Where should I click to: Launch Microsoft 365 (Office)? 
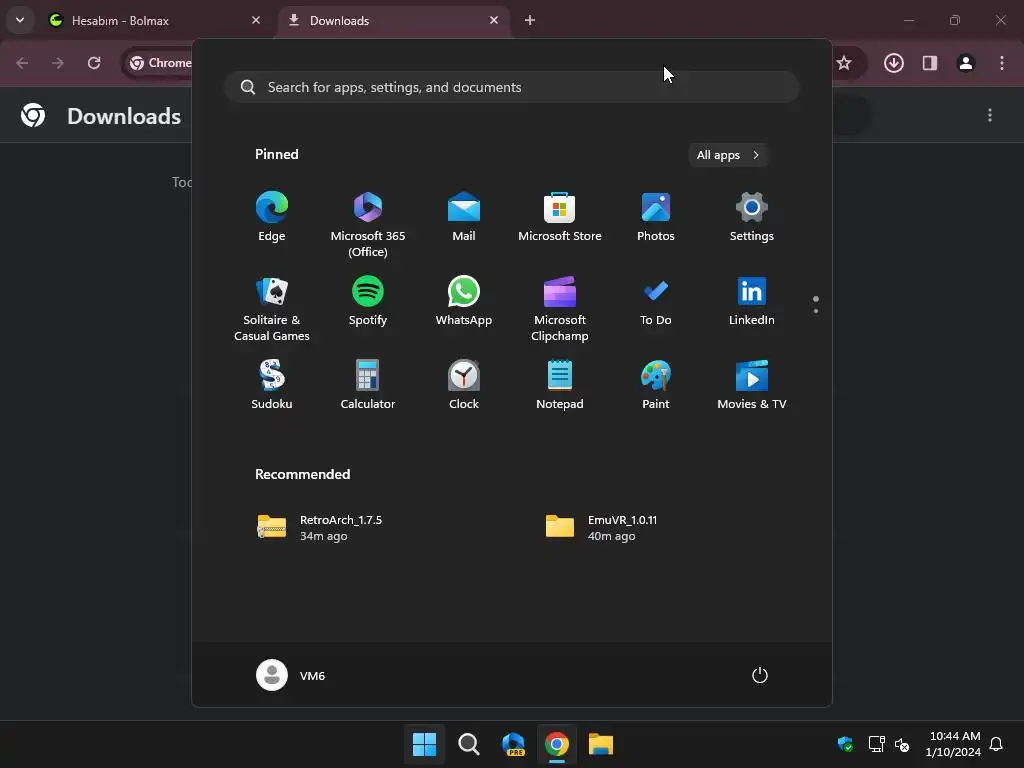(x=368, y=225)
